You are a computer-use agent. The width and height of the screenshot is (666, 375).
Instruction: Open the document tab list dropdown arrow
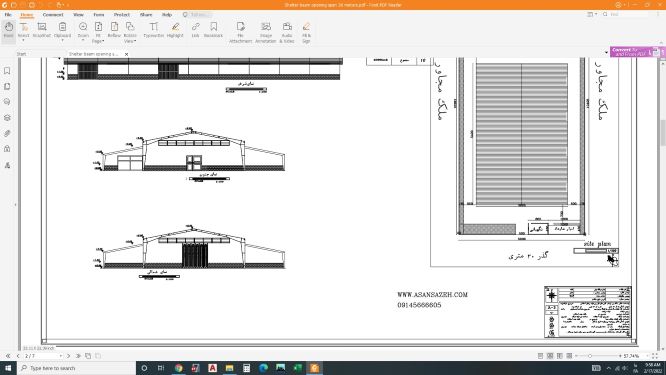click(606, 53)
